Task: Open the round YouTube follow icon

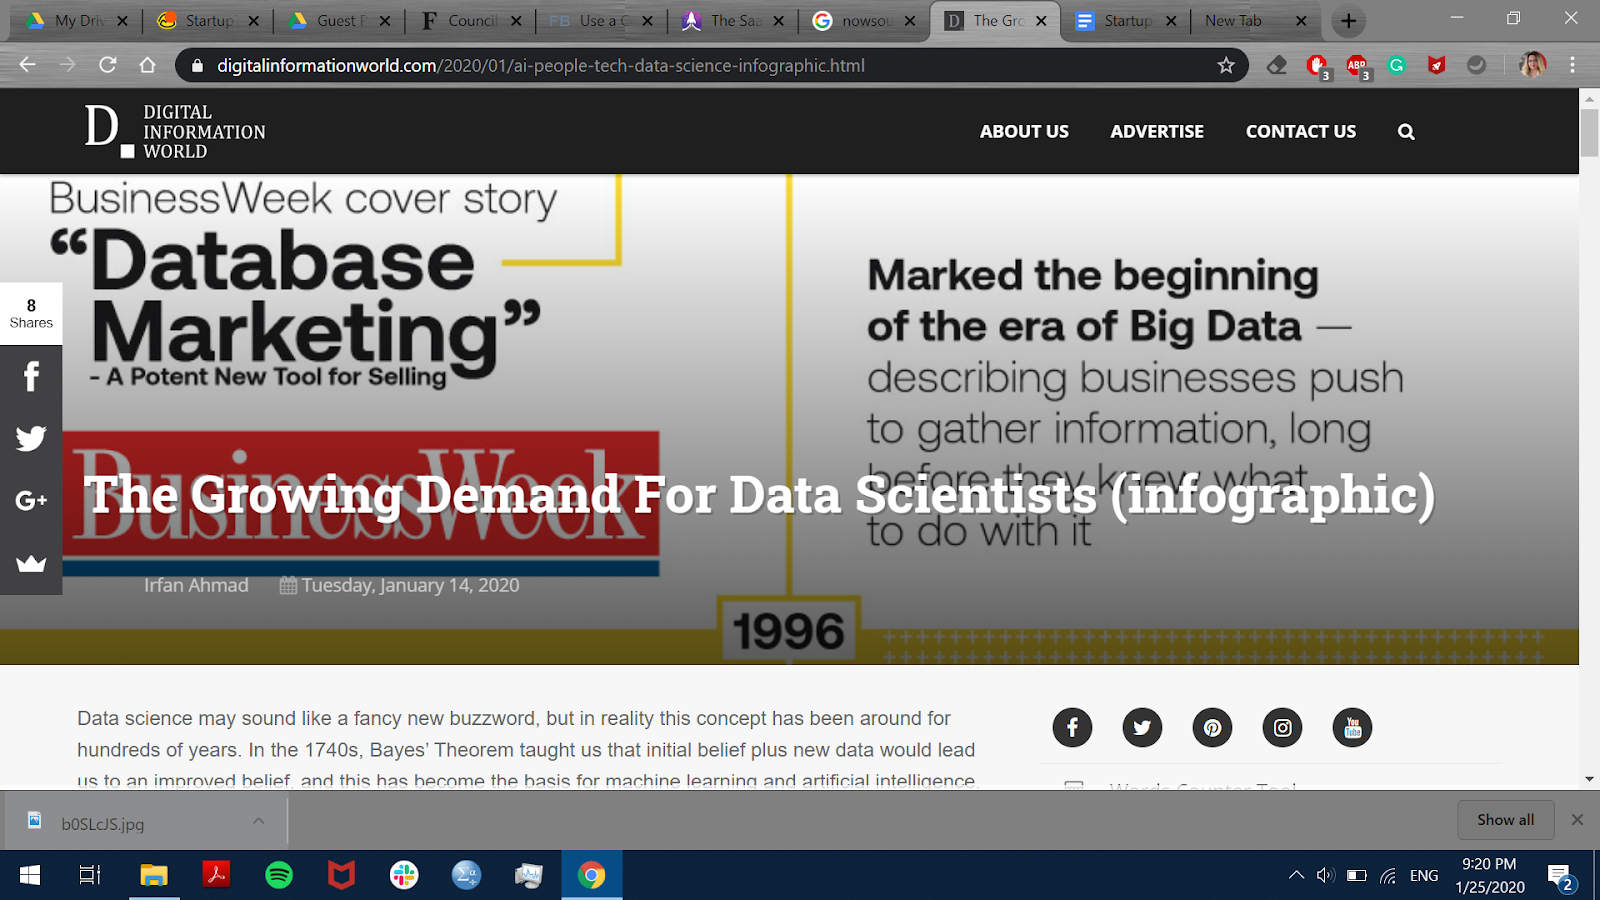Action: (1352, 727)
